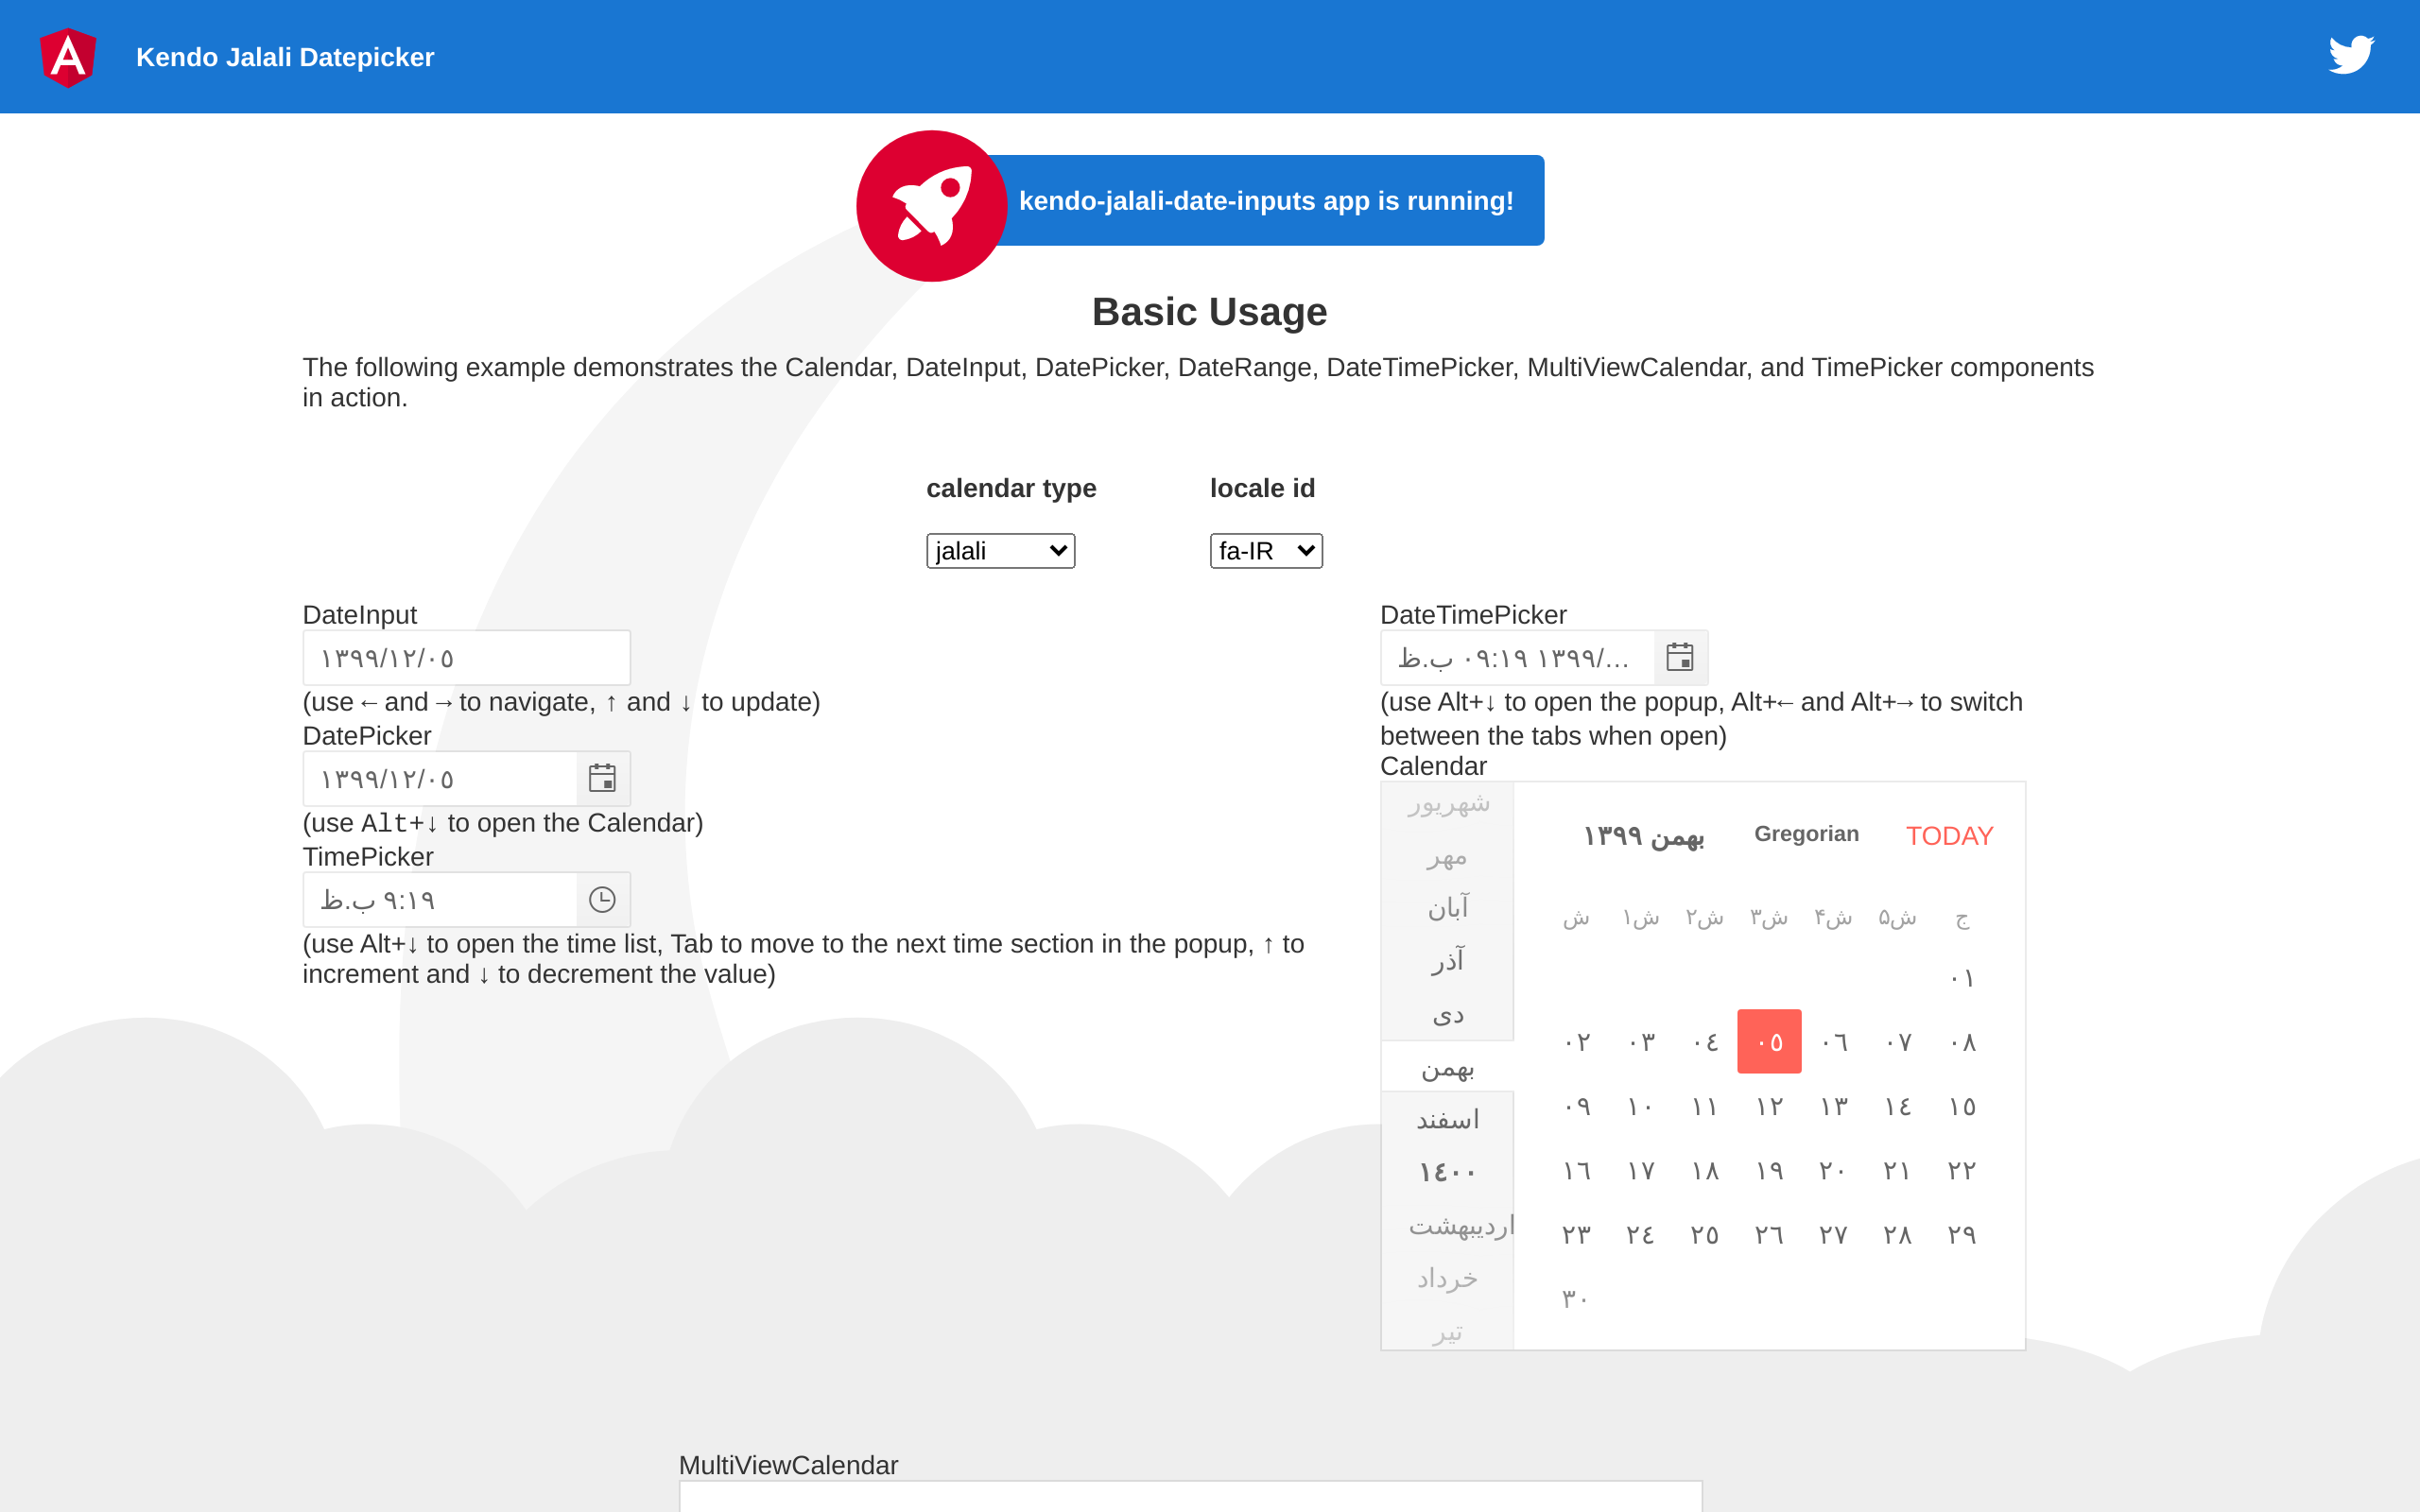The height and width of the screenshot is (1512, 2420).
Task: Select آبان in month navigation list
Action: [x=1448, y=908]
